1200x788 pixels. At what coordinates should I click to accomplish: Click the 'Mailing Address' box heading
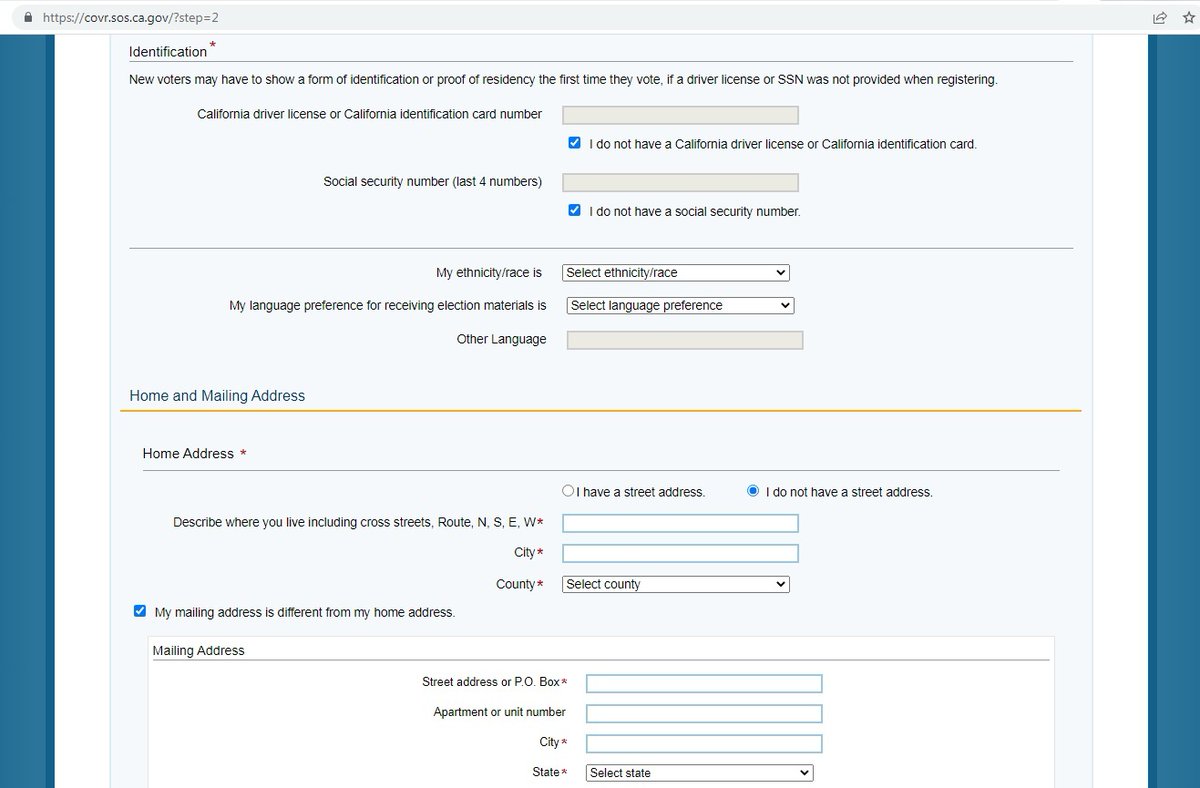[x=198, y=650]
